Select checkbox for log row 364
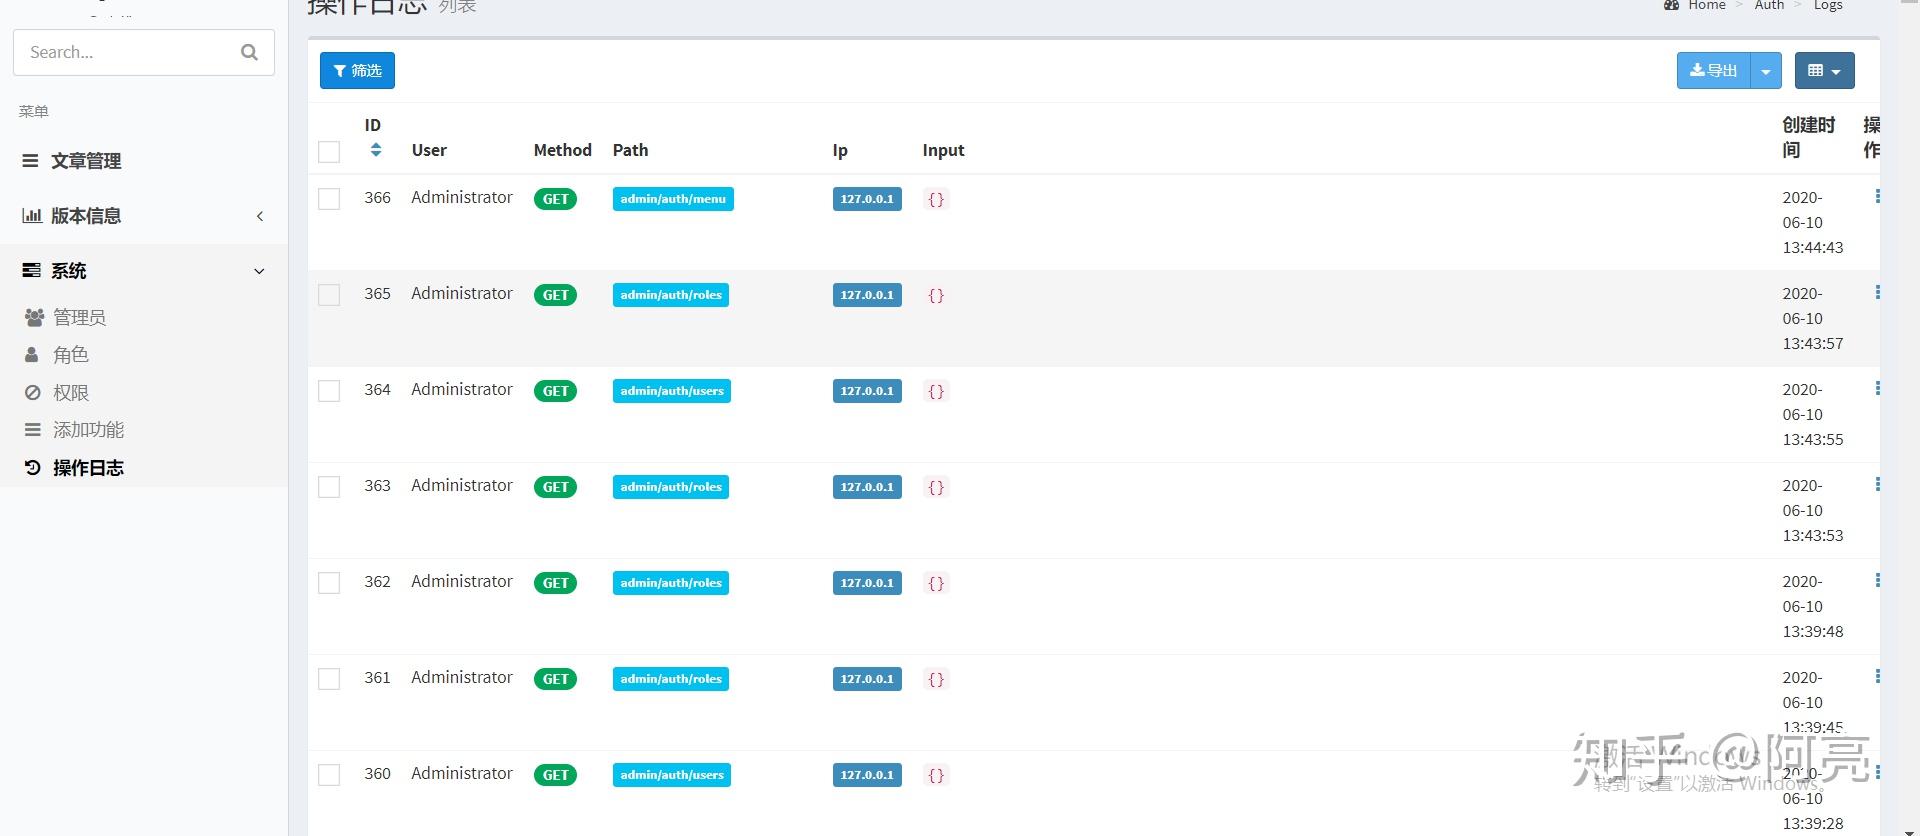This screenshot has width=1920, height=836. tap(329, 391)
